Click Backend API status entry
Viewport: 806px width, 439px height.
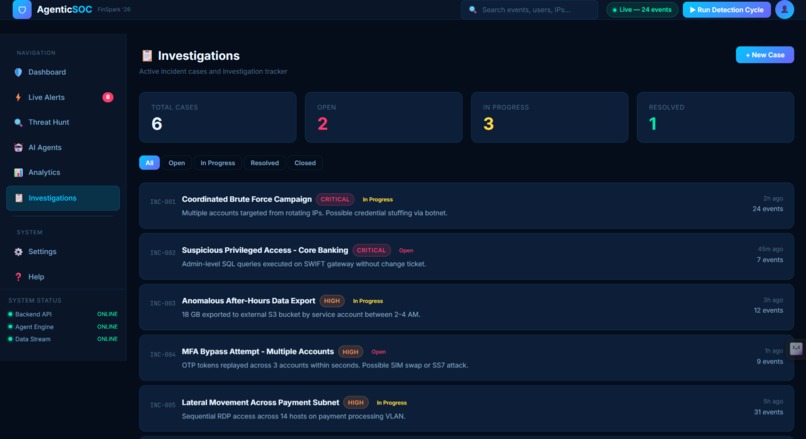(x=63, y=314)
